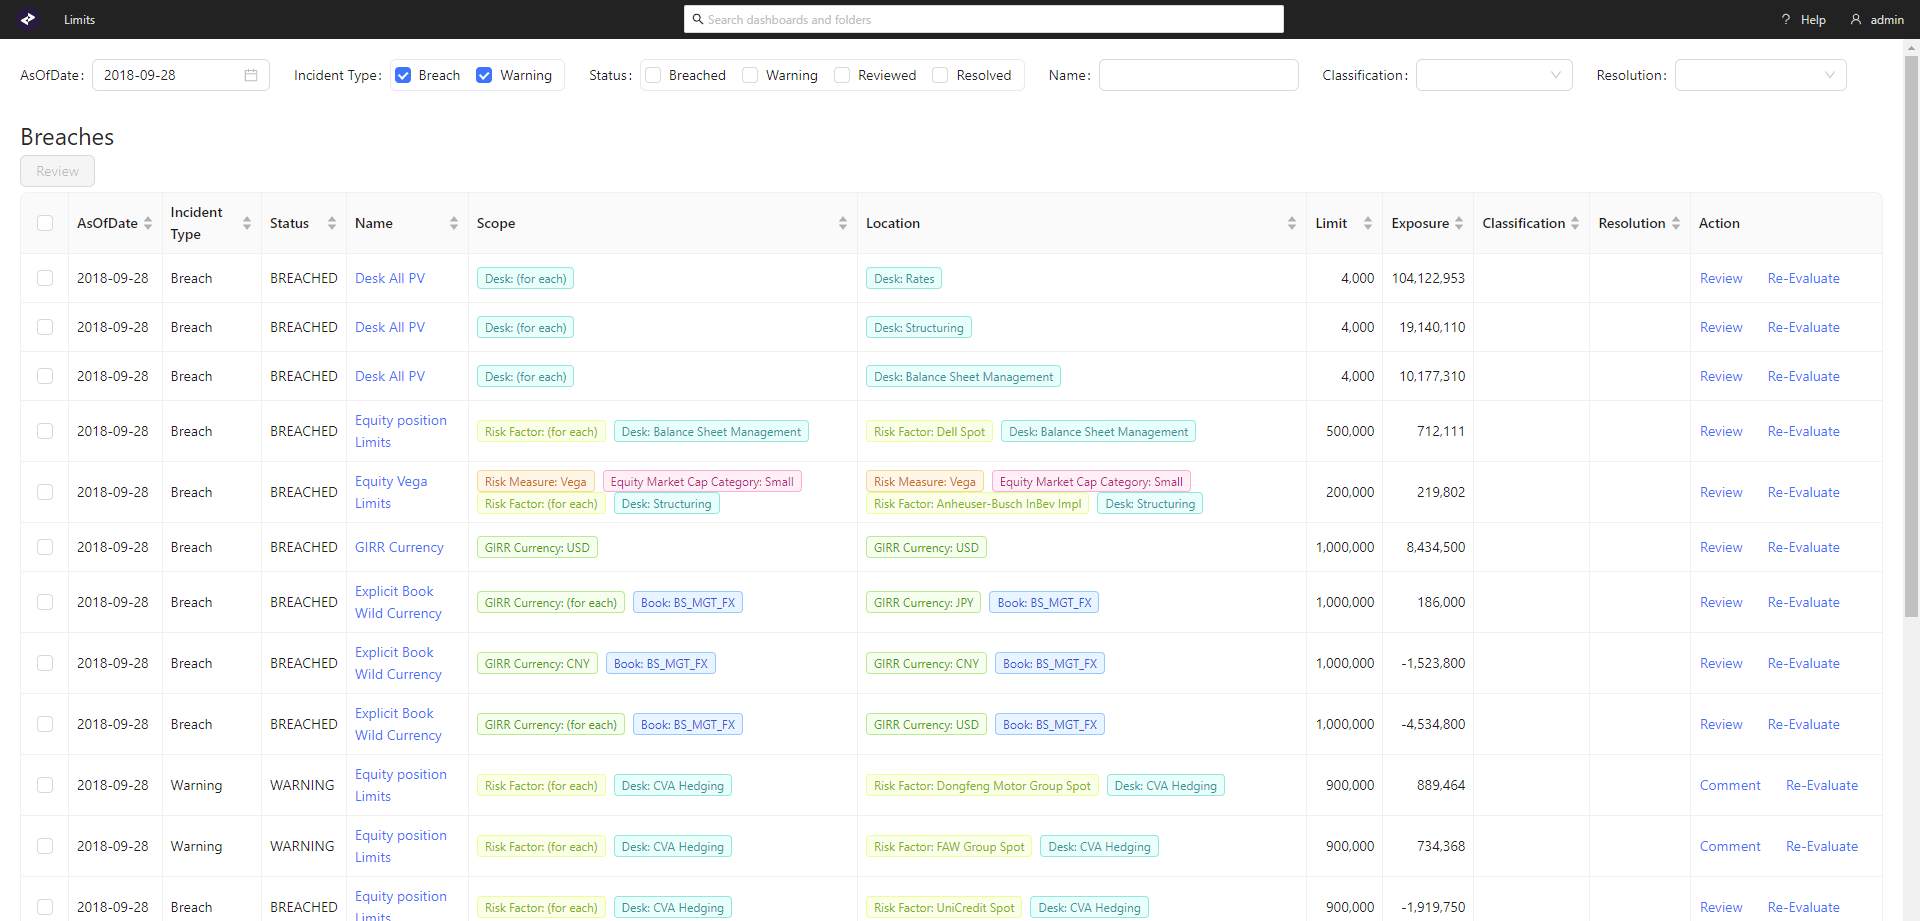Open Desk All PV link in Rates row
The height and width of the screenshot is (921, 1920).
(390, 278)
